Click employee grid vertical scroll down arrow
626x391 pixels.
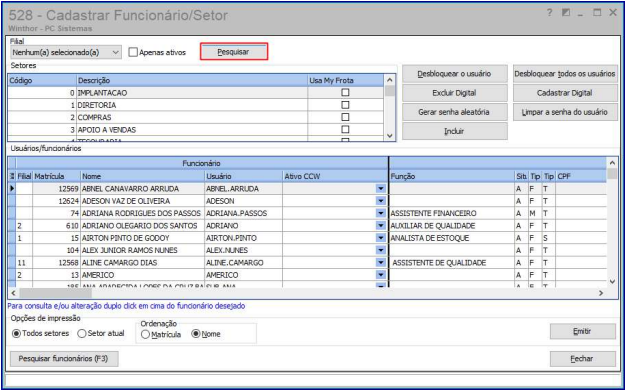[612, 282]
